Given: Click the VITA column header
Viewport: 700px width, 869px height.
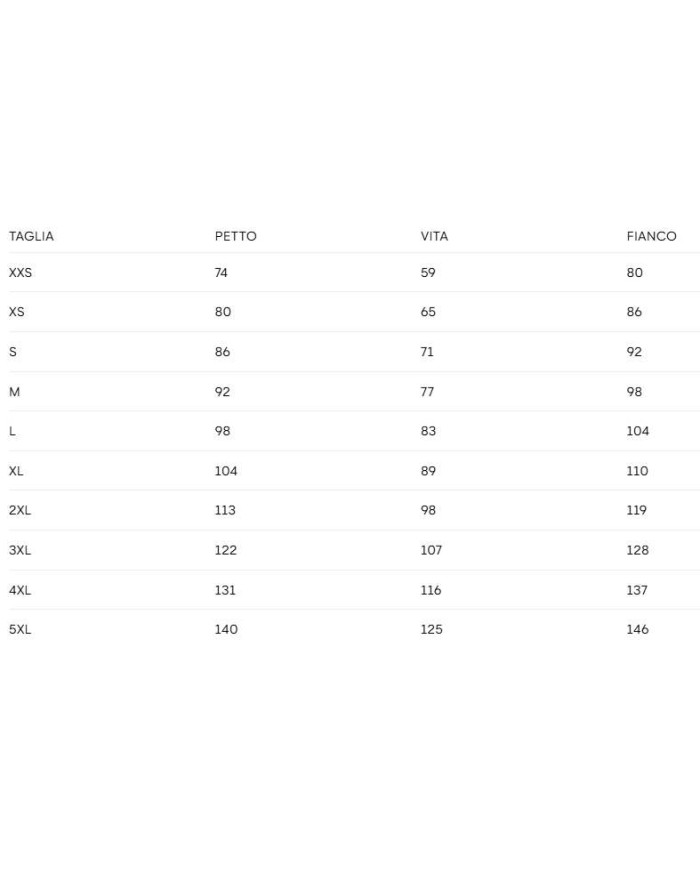Looking at the screenshot, I should [x=434, y=236].
